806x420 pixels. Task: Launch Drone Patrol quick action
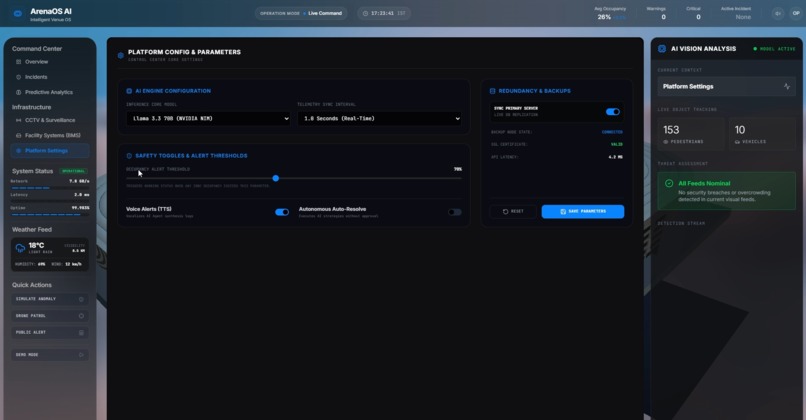pos(50,316)
